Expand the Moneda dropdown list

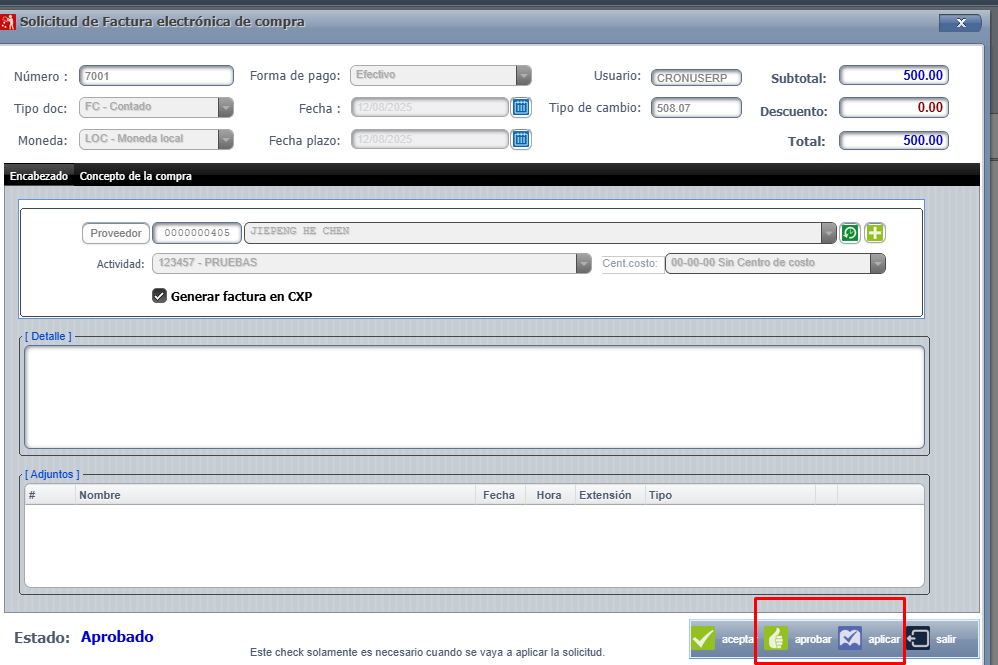pyautogui.click(x=225, y=140)
